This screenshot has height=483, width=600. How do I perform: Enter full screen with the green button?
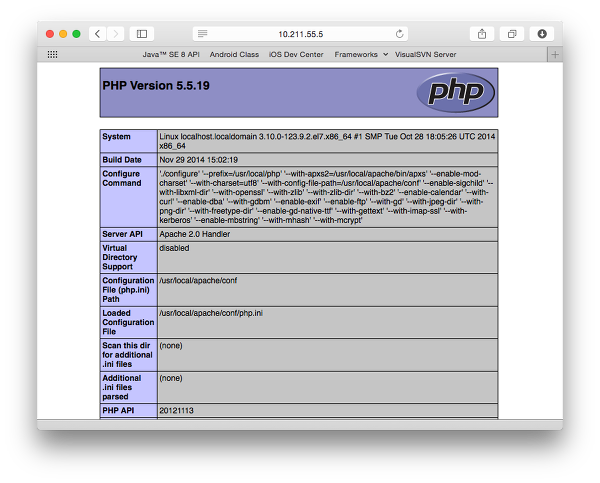(77, 34)
